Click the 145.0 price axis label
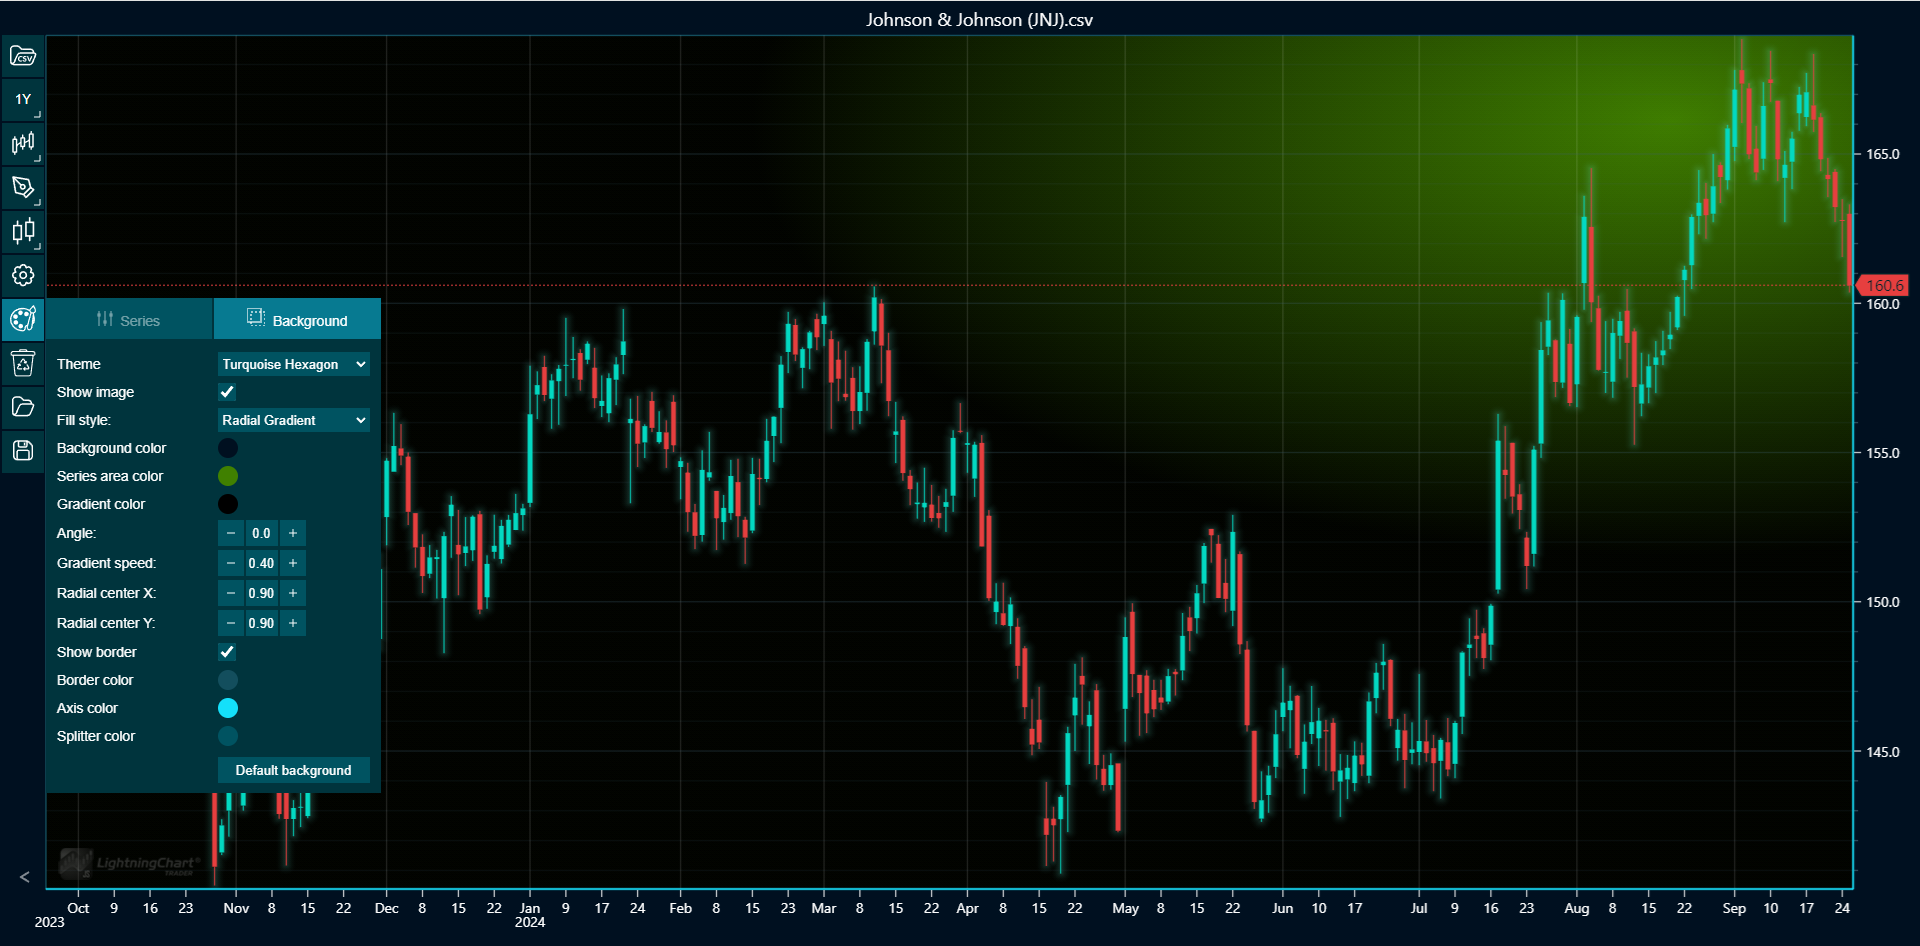The image size is (1920, 946). (x=1883, y=752)
